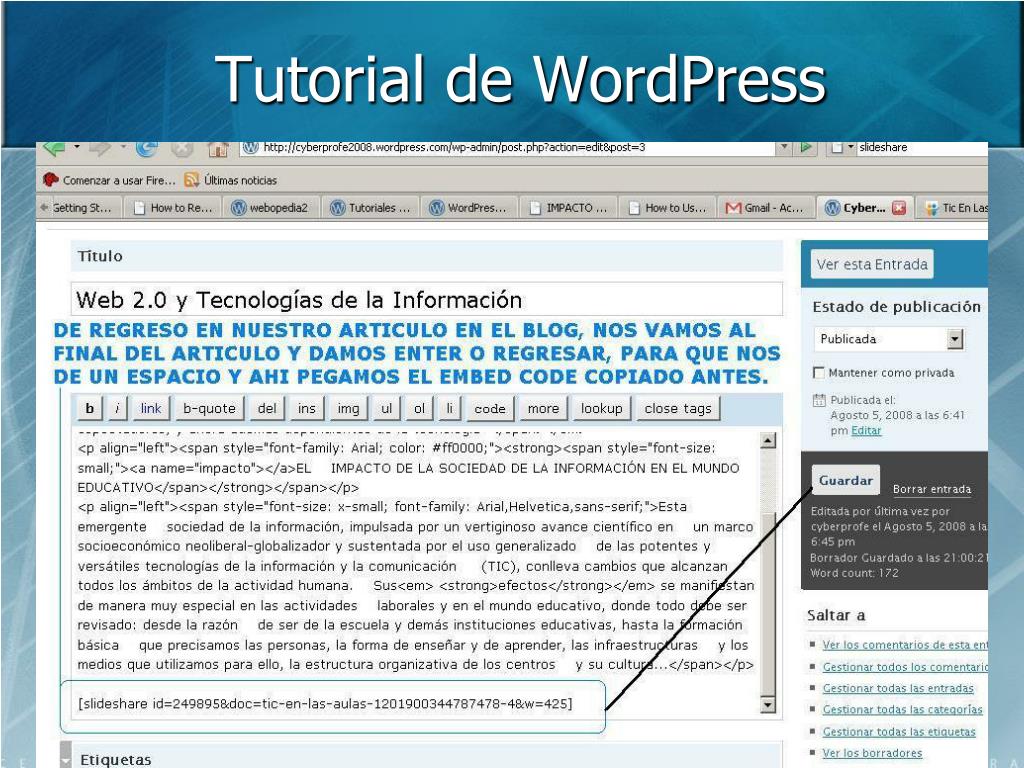Click Editar next to publication date
The width and height of the screenshot is (1024, 768).
866,431
